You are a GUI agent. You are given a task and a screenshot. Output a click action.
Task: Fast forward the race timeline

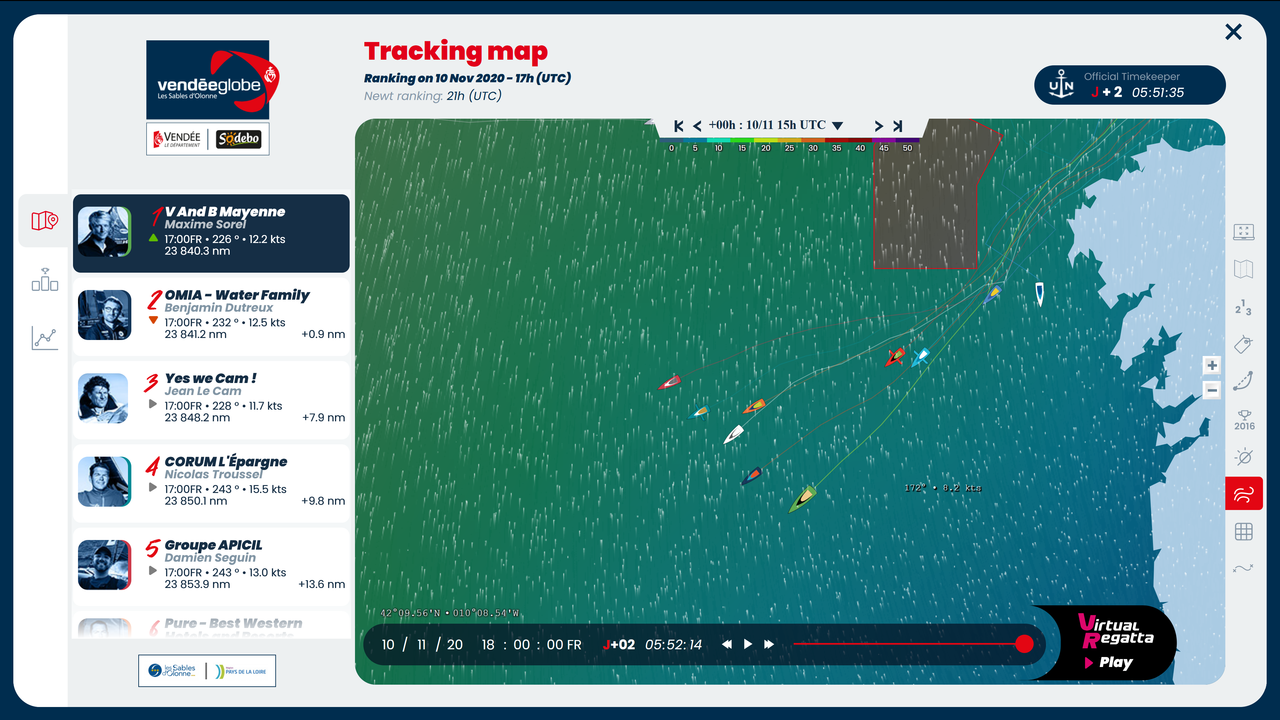click(x=768, y=645)
